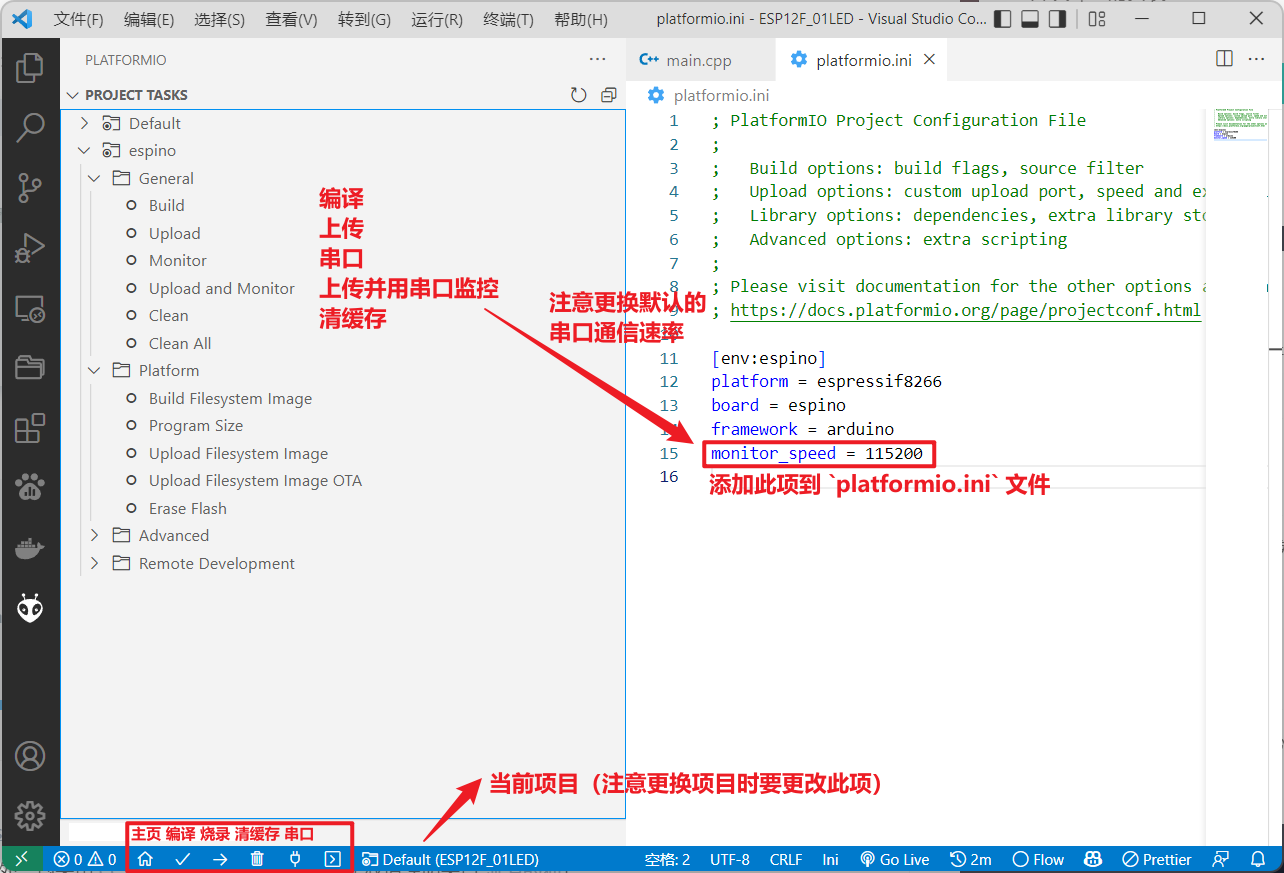The width and height of the screenshot is (1284, 873).
Task: Show errors and warnings count
Action: 85,859
